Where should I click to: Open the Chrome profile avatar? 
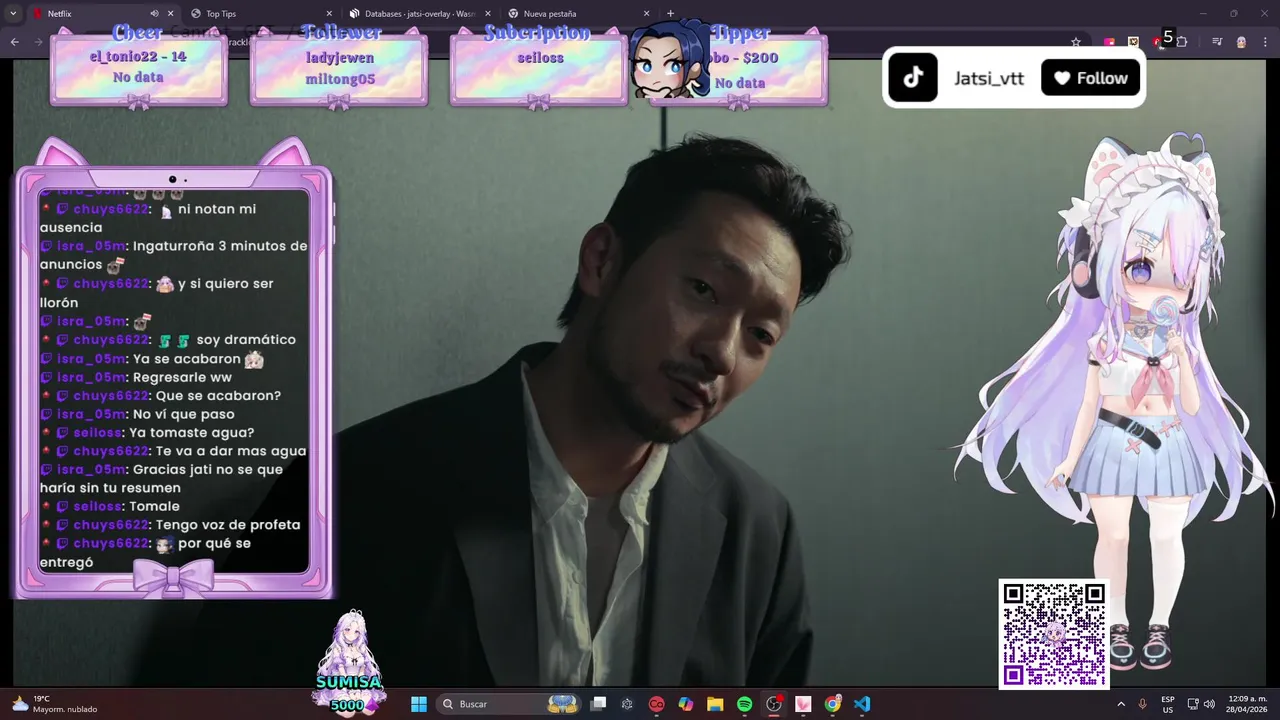coord(1241,42)
